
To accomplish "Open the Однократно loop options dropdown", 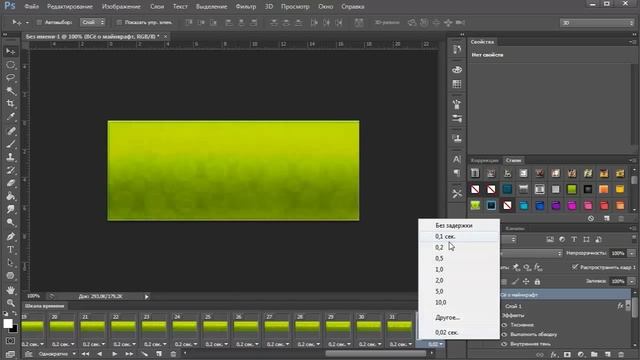I will click(x=57, y=354).
